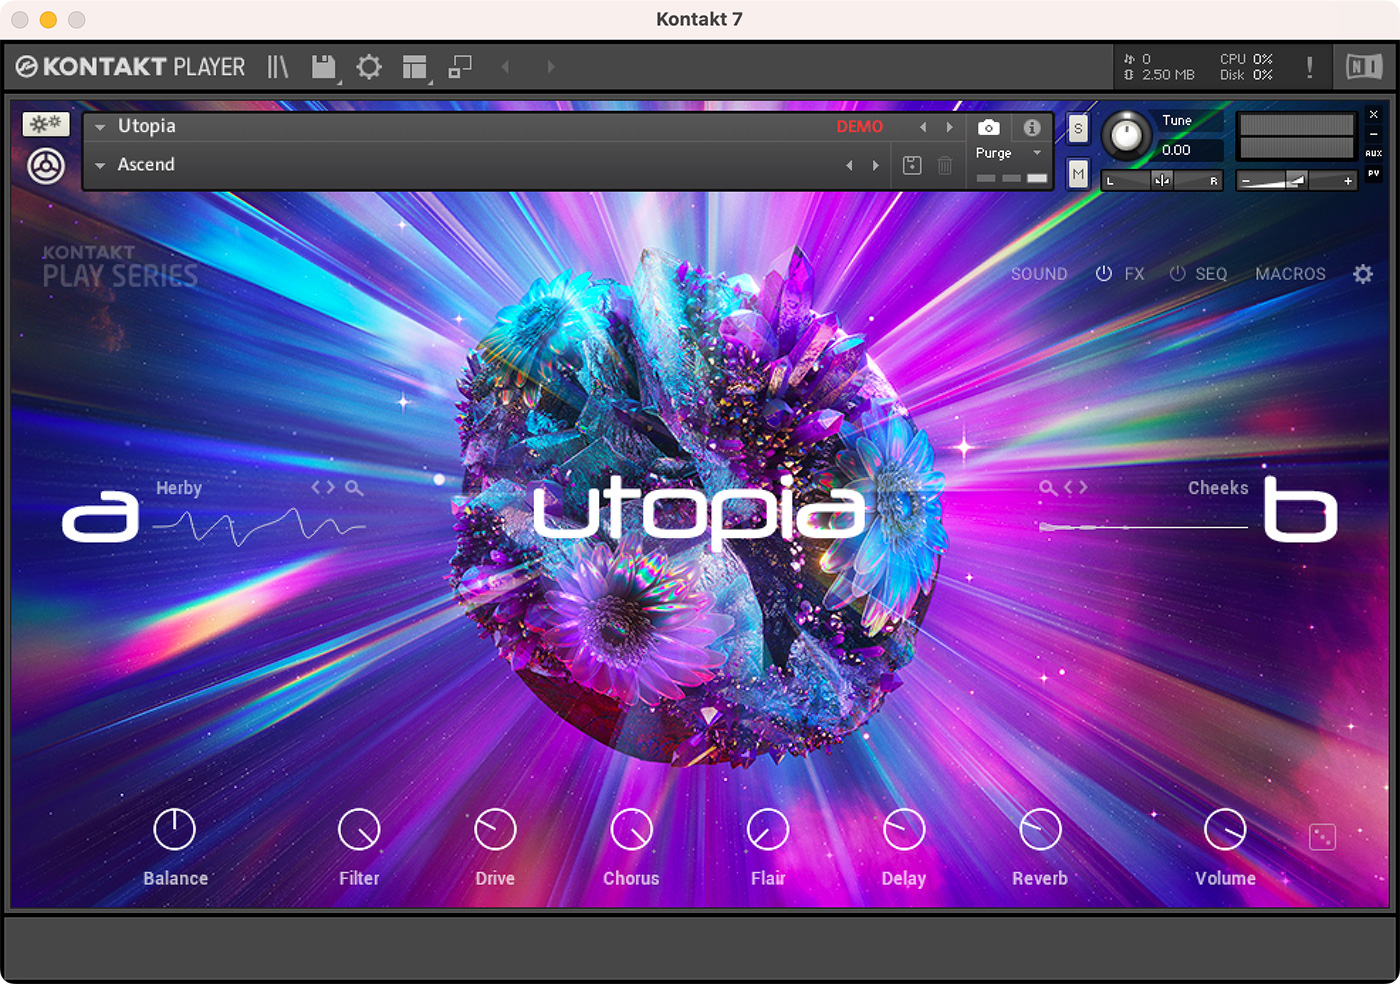The width and height of the screenshot is (1400, 984).
Task: Expand the Ascend snapshot dropdown
Action: tap(98, 164)
